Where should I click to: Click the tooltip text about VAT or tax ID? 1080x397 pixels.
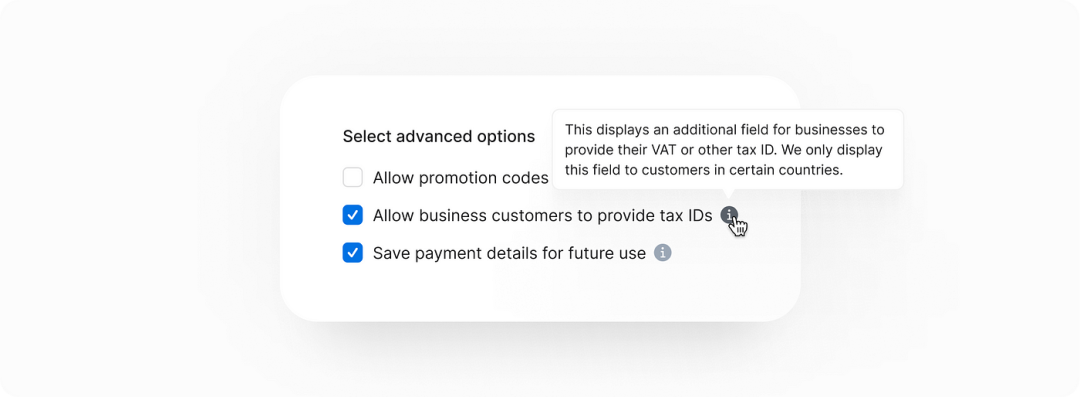[x=725, y=150]
